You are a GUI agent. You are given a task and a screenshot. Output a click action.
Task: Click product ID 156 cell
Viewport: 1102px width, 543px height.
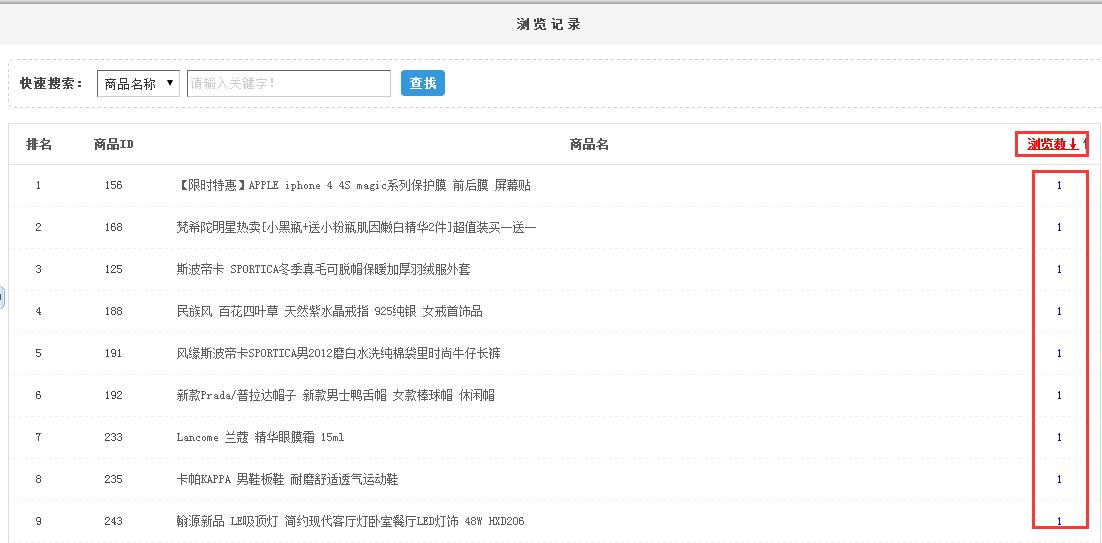[113, 185]
